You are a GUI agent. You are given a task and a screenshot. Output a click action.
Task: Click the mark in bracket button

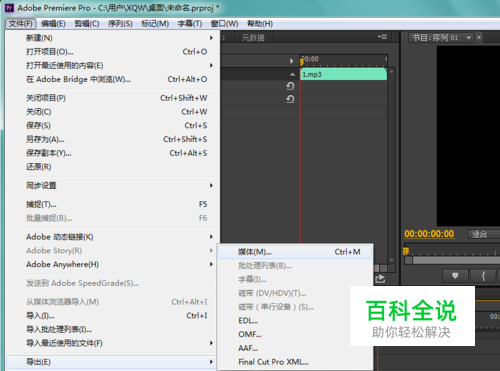[483, 276]
